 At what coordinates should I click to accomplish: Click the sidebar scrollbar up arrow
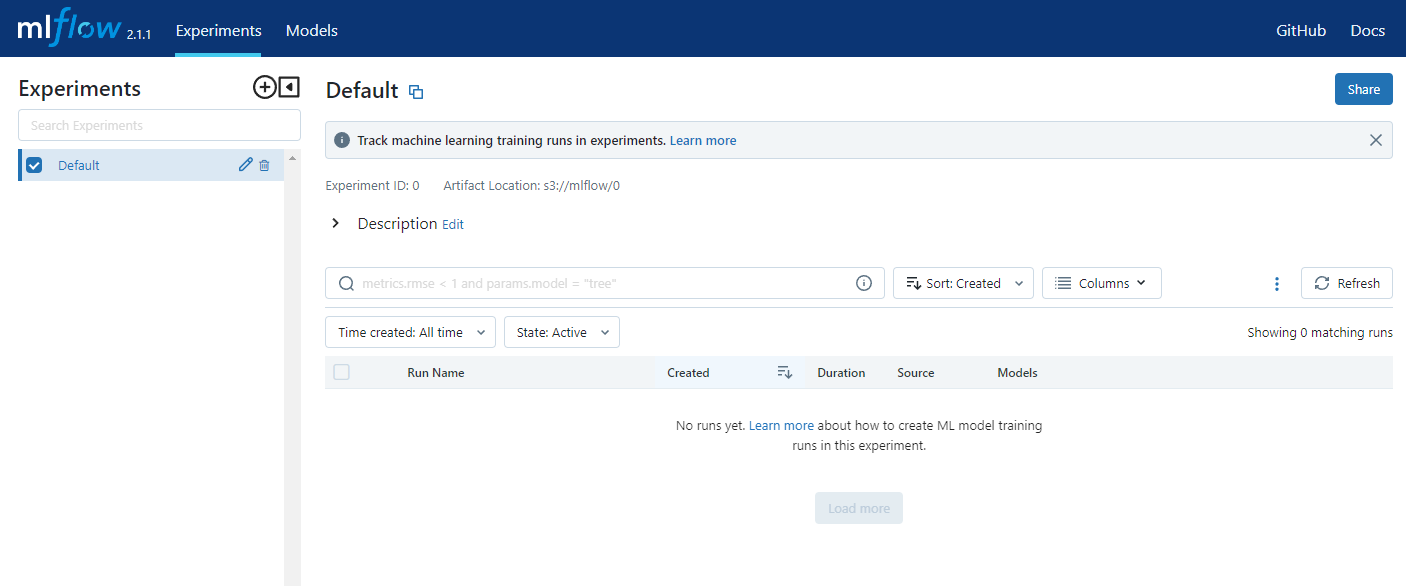[x=292, y=158]
